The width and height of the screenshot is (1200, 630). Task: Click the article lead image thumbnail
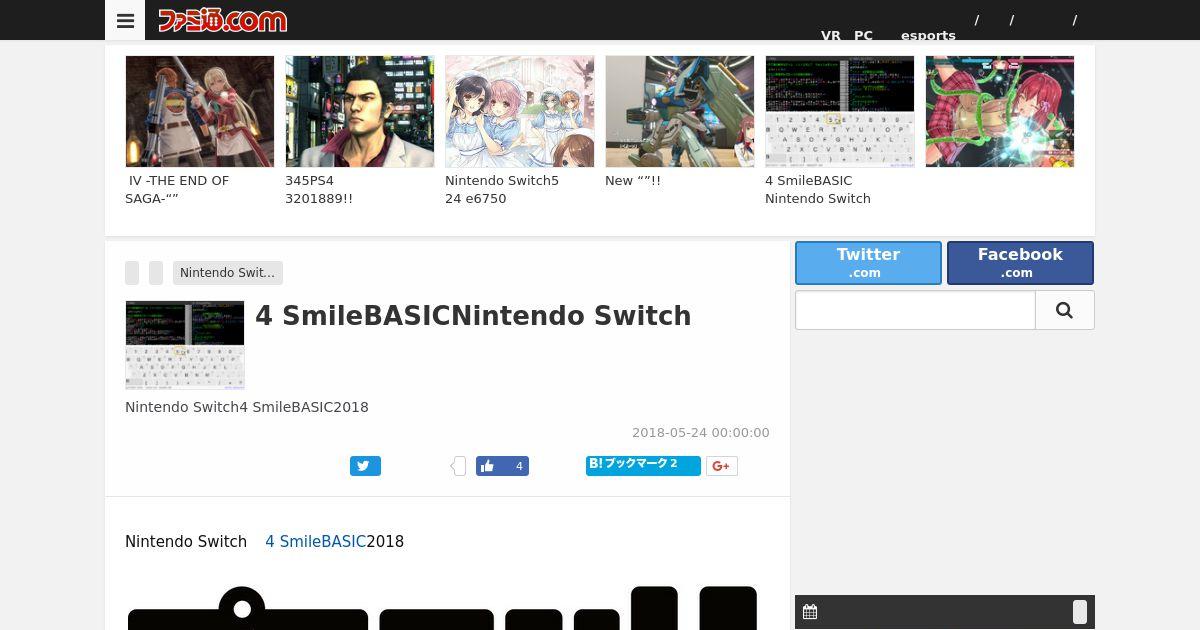click(x=185, y=345)
